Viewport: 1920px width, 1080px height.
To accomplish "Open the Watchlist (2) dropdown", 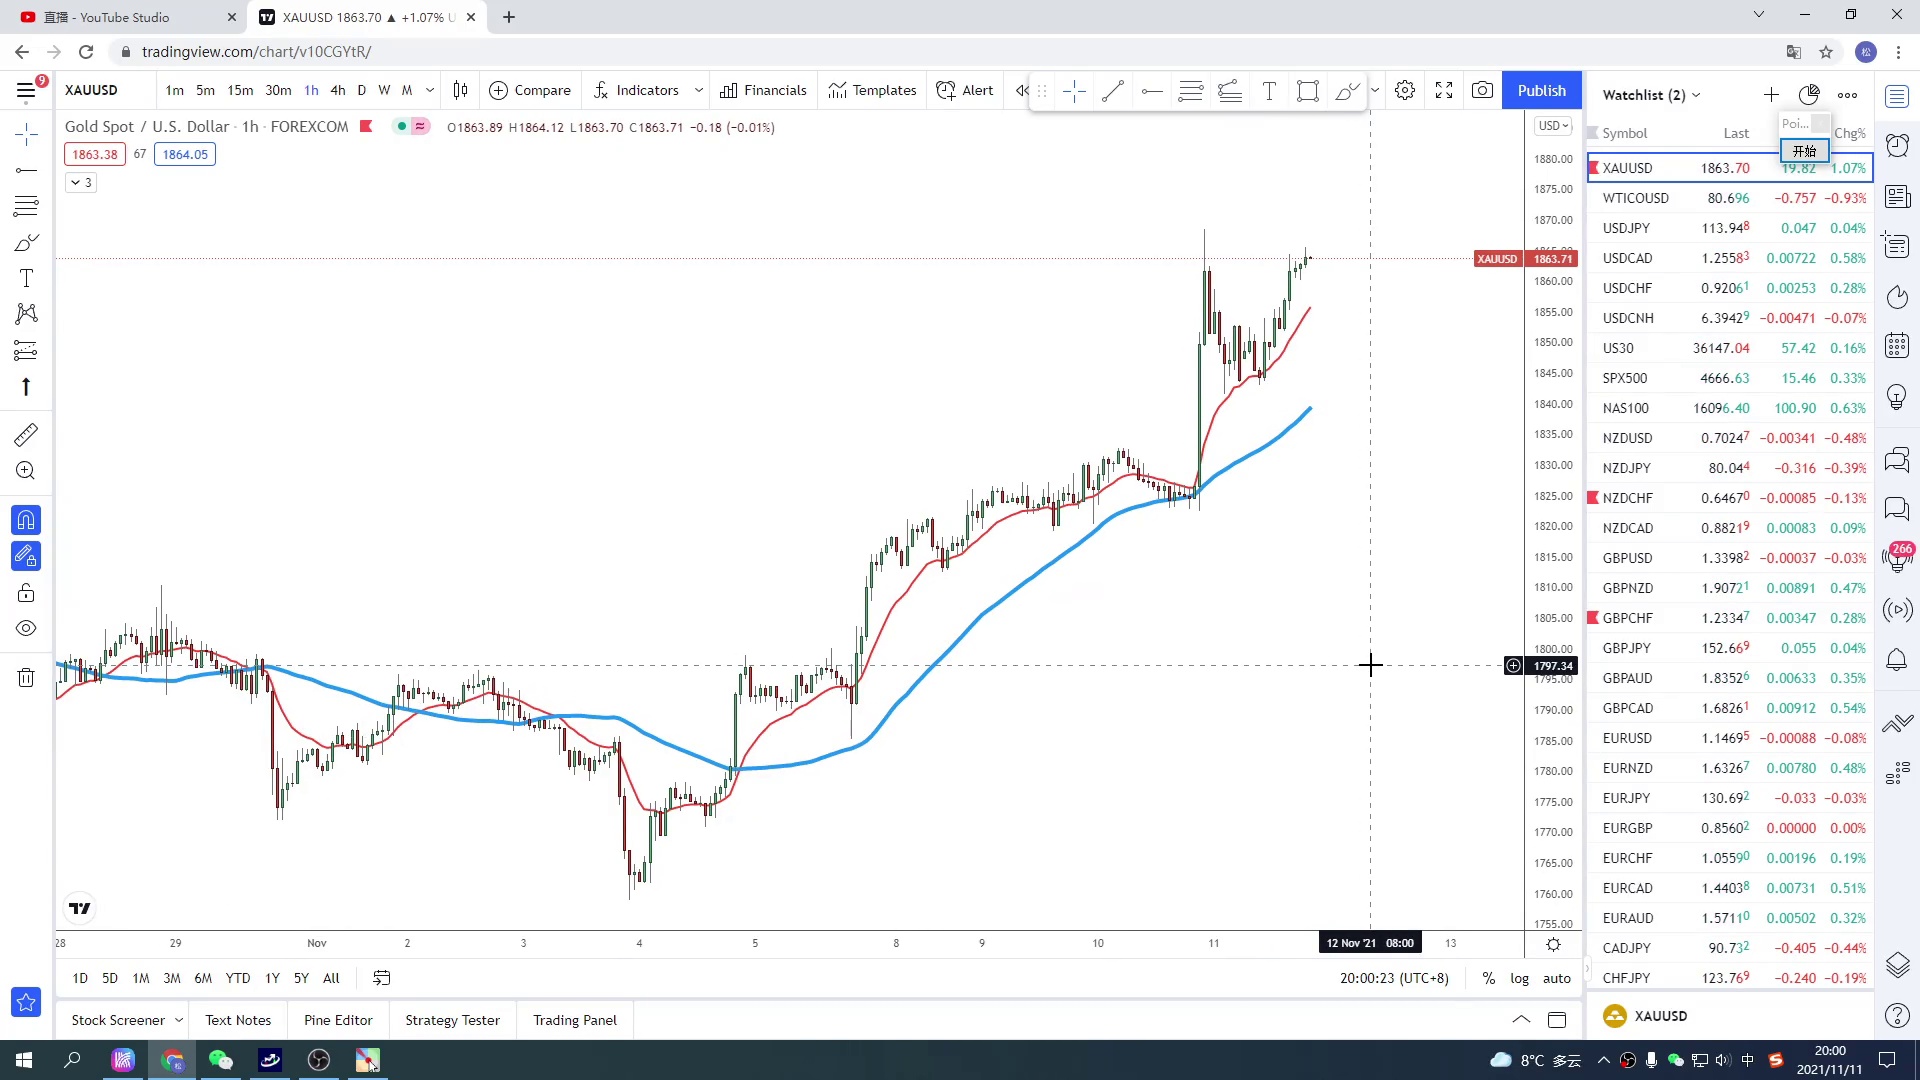I will click(x=1651, y=95).
